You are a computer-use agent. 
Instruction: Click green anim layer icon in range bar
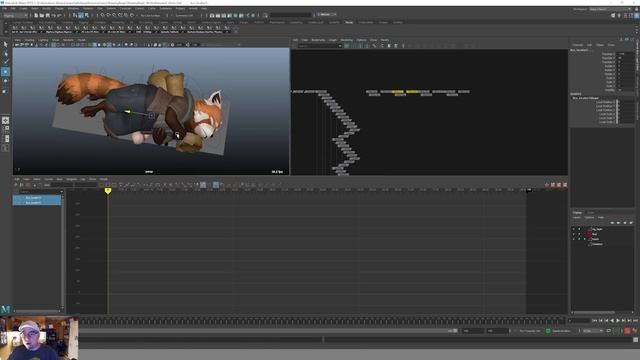(548, 331)
